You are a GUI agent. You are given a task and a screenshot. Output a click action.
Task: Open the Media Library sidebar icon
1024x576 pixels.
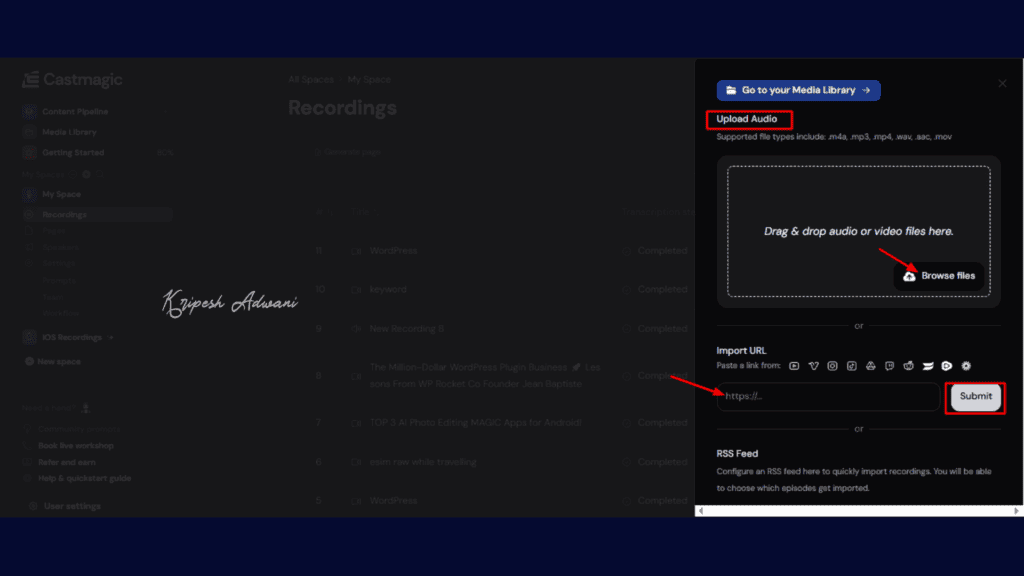(x=30, y=132)
